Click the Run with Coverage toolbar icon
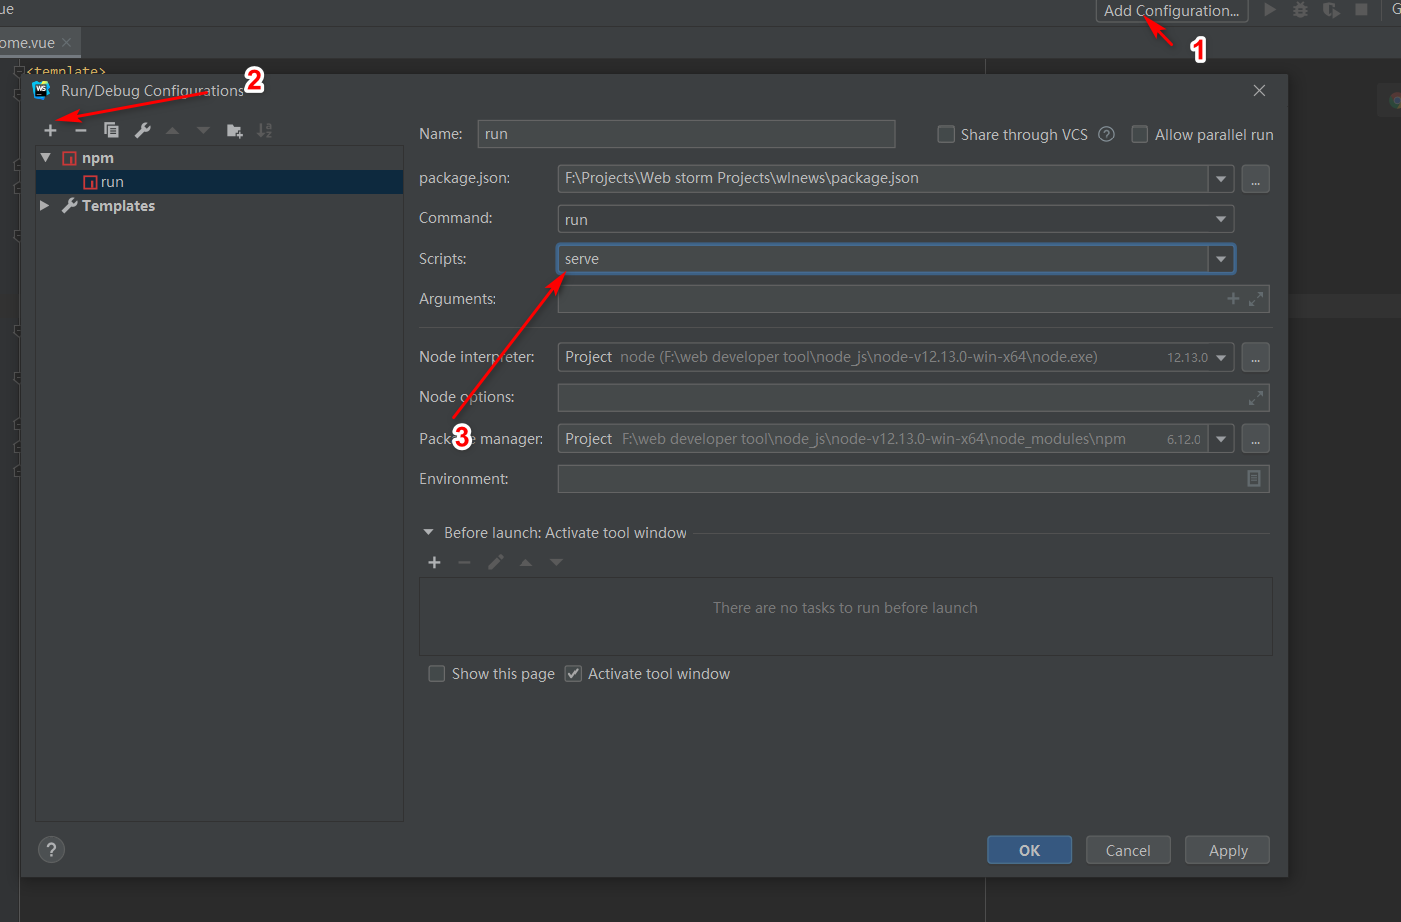The image size is (1401, 922). pyautogui.click(x=1331, y=10)
